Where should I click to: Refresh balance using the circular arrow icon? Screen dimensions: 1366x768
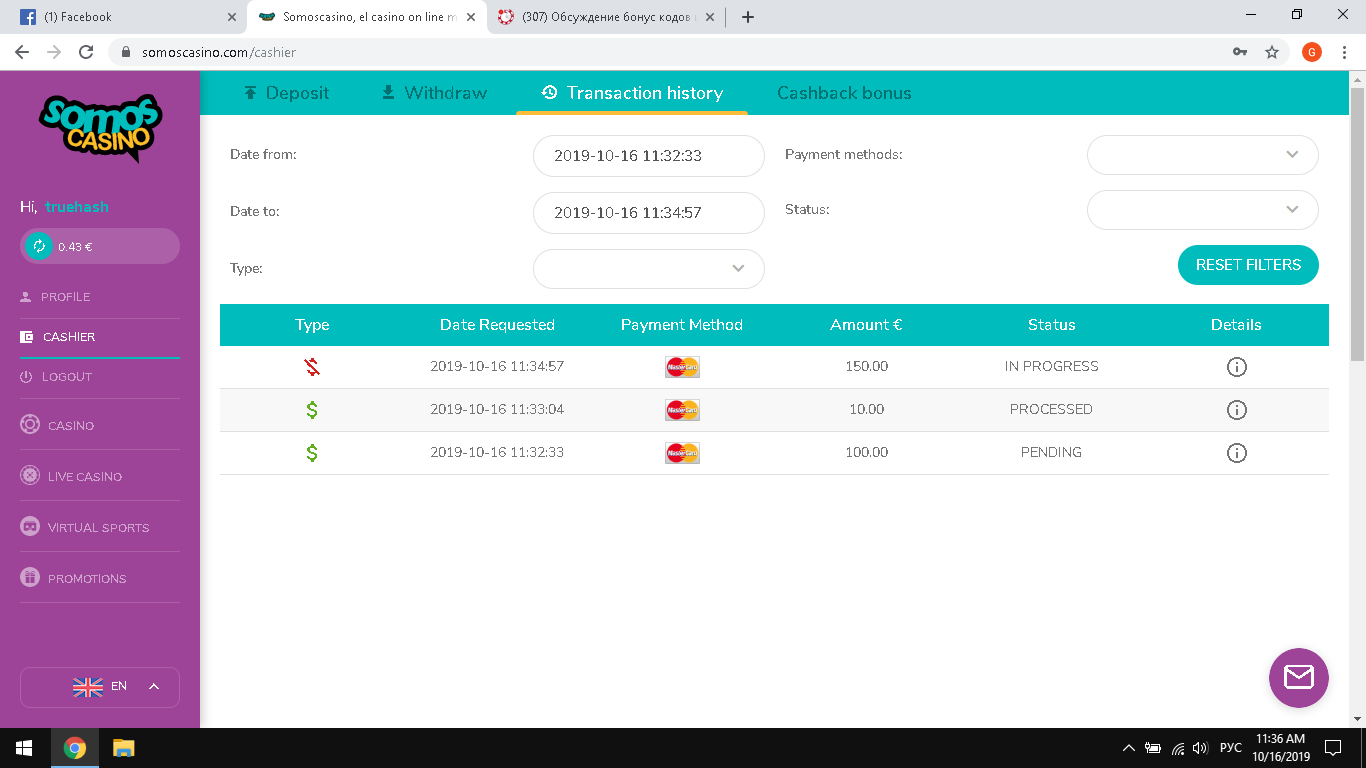[x=39, y=246]
